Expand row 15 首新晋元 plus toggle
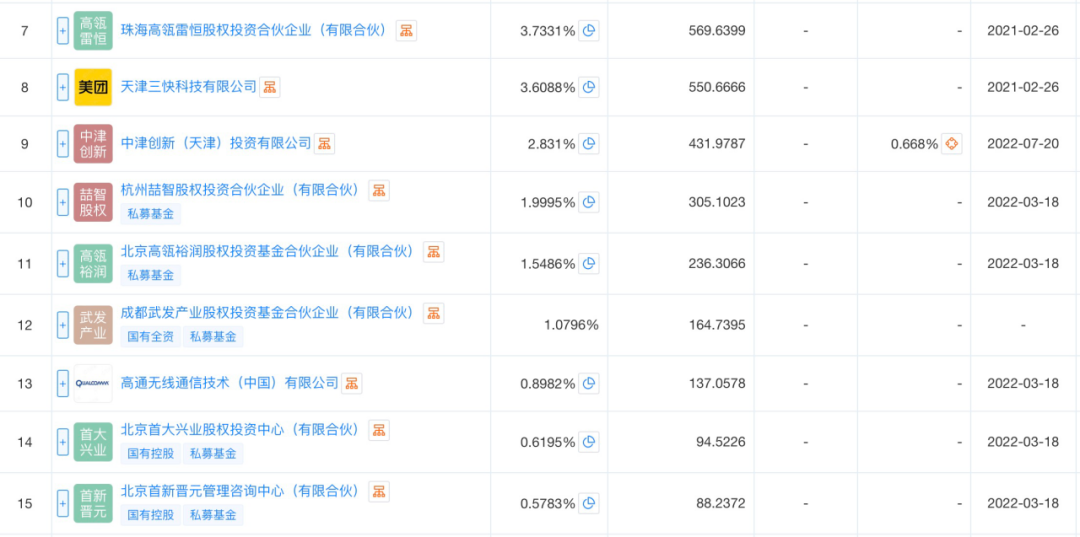This screenshot has width=1080, height=537. pos(63,503)
